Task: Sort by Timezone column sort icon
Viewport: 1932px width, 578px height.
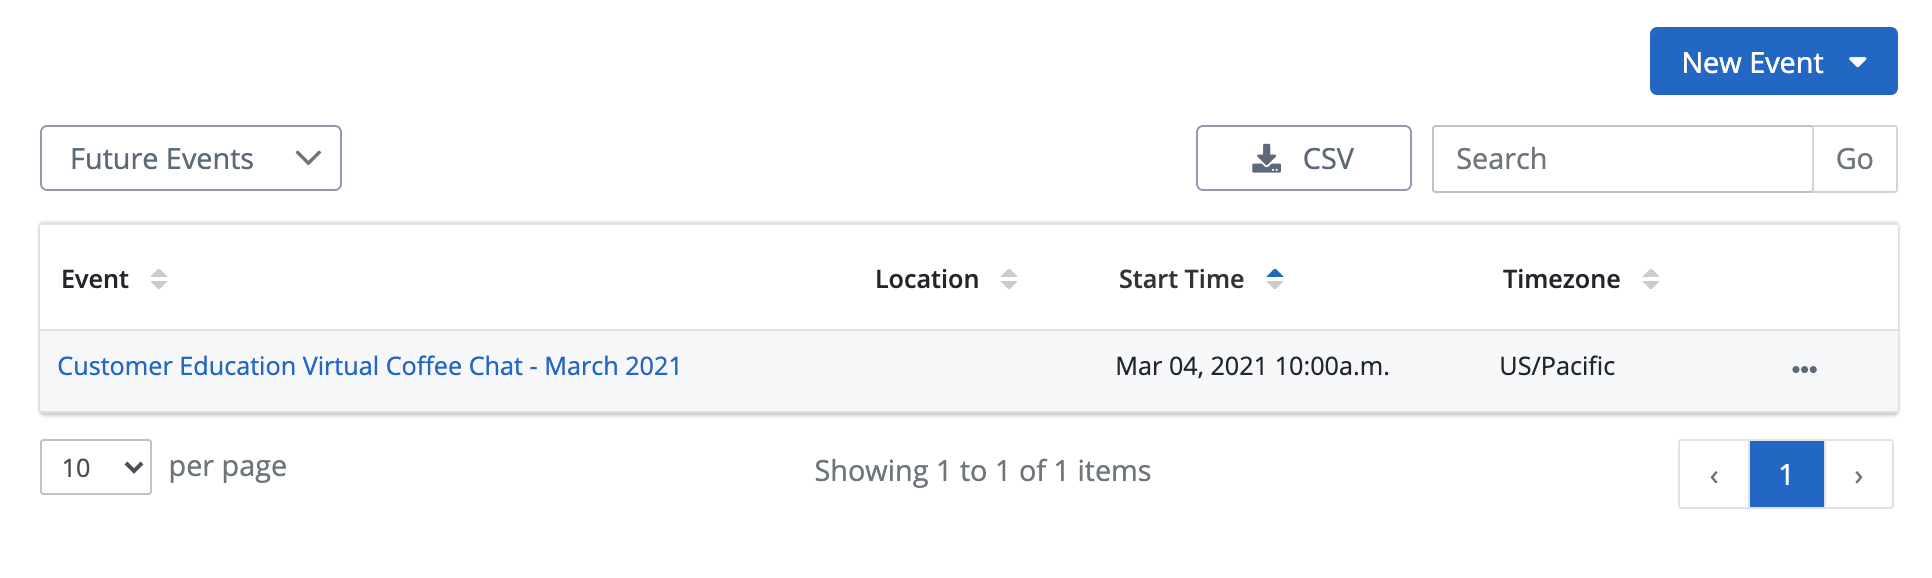Action: click(1651, 279)
